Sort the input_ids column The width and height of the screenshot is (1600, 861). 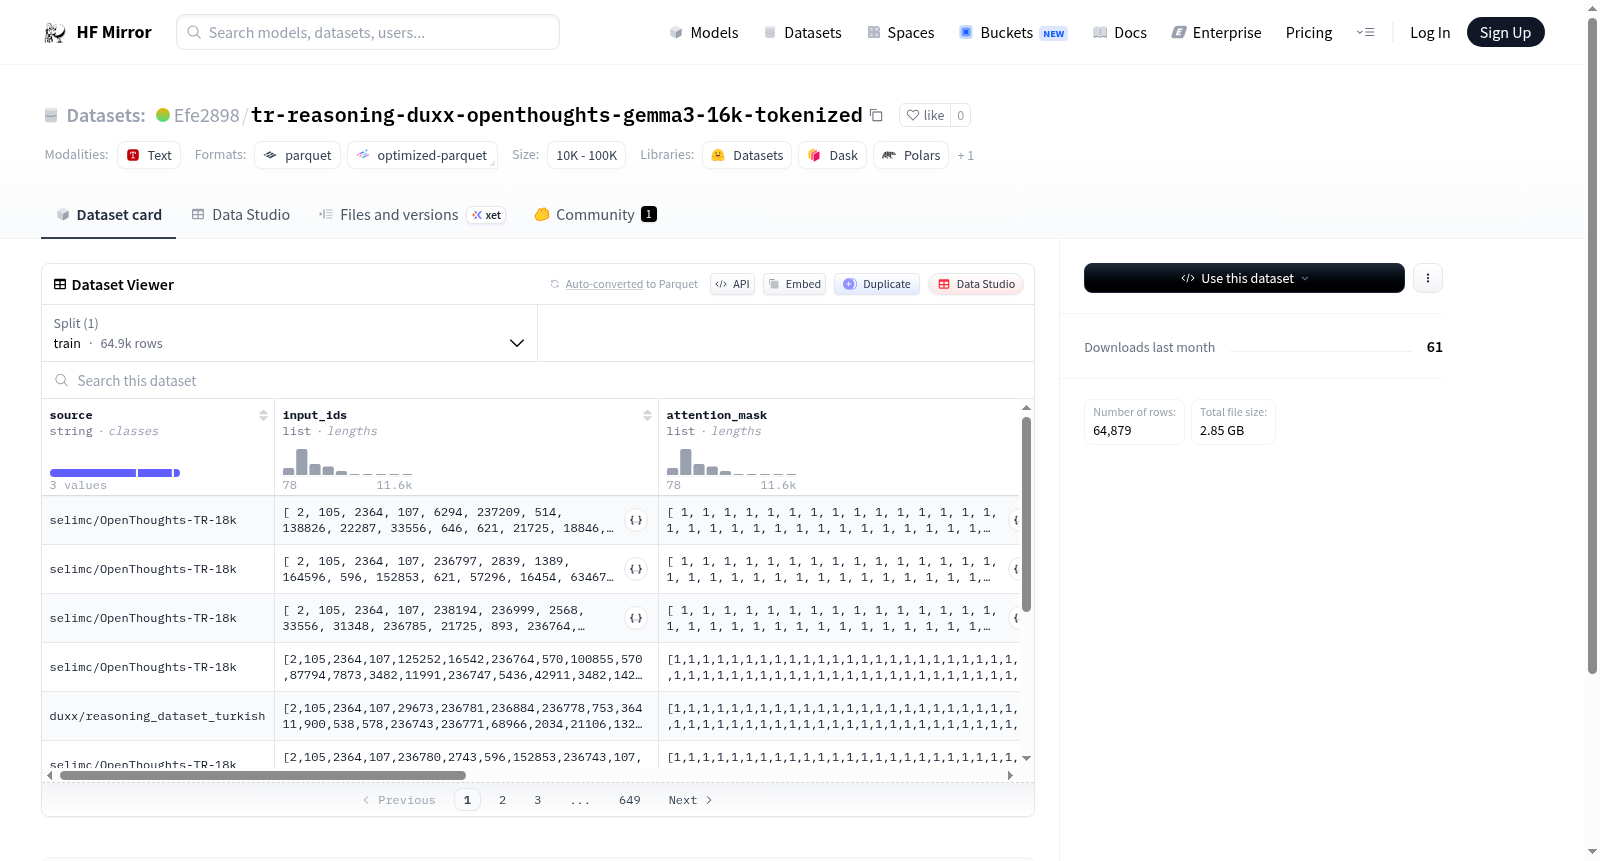click(647, 415)
